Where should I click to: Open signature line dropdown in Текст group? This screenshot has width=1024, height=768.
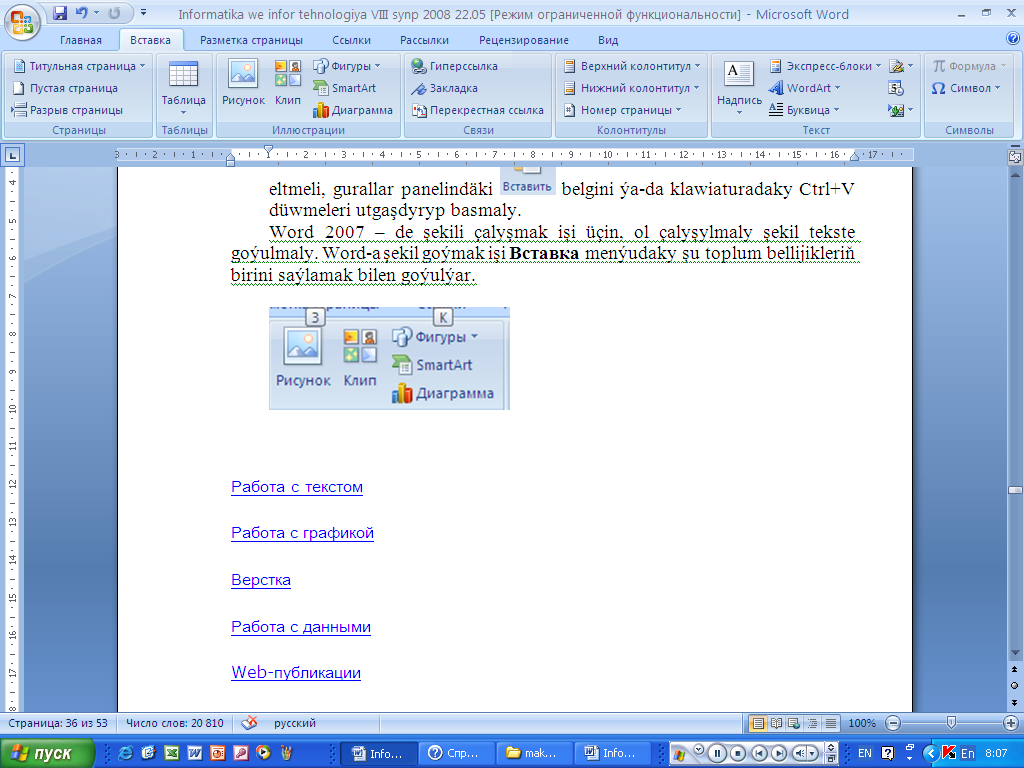point(901,66)
